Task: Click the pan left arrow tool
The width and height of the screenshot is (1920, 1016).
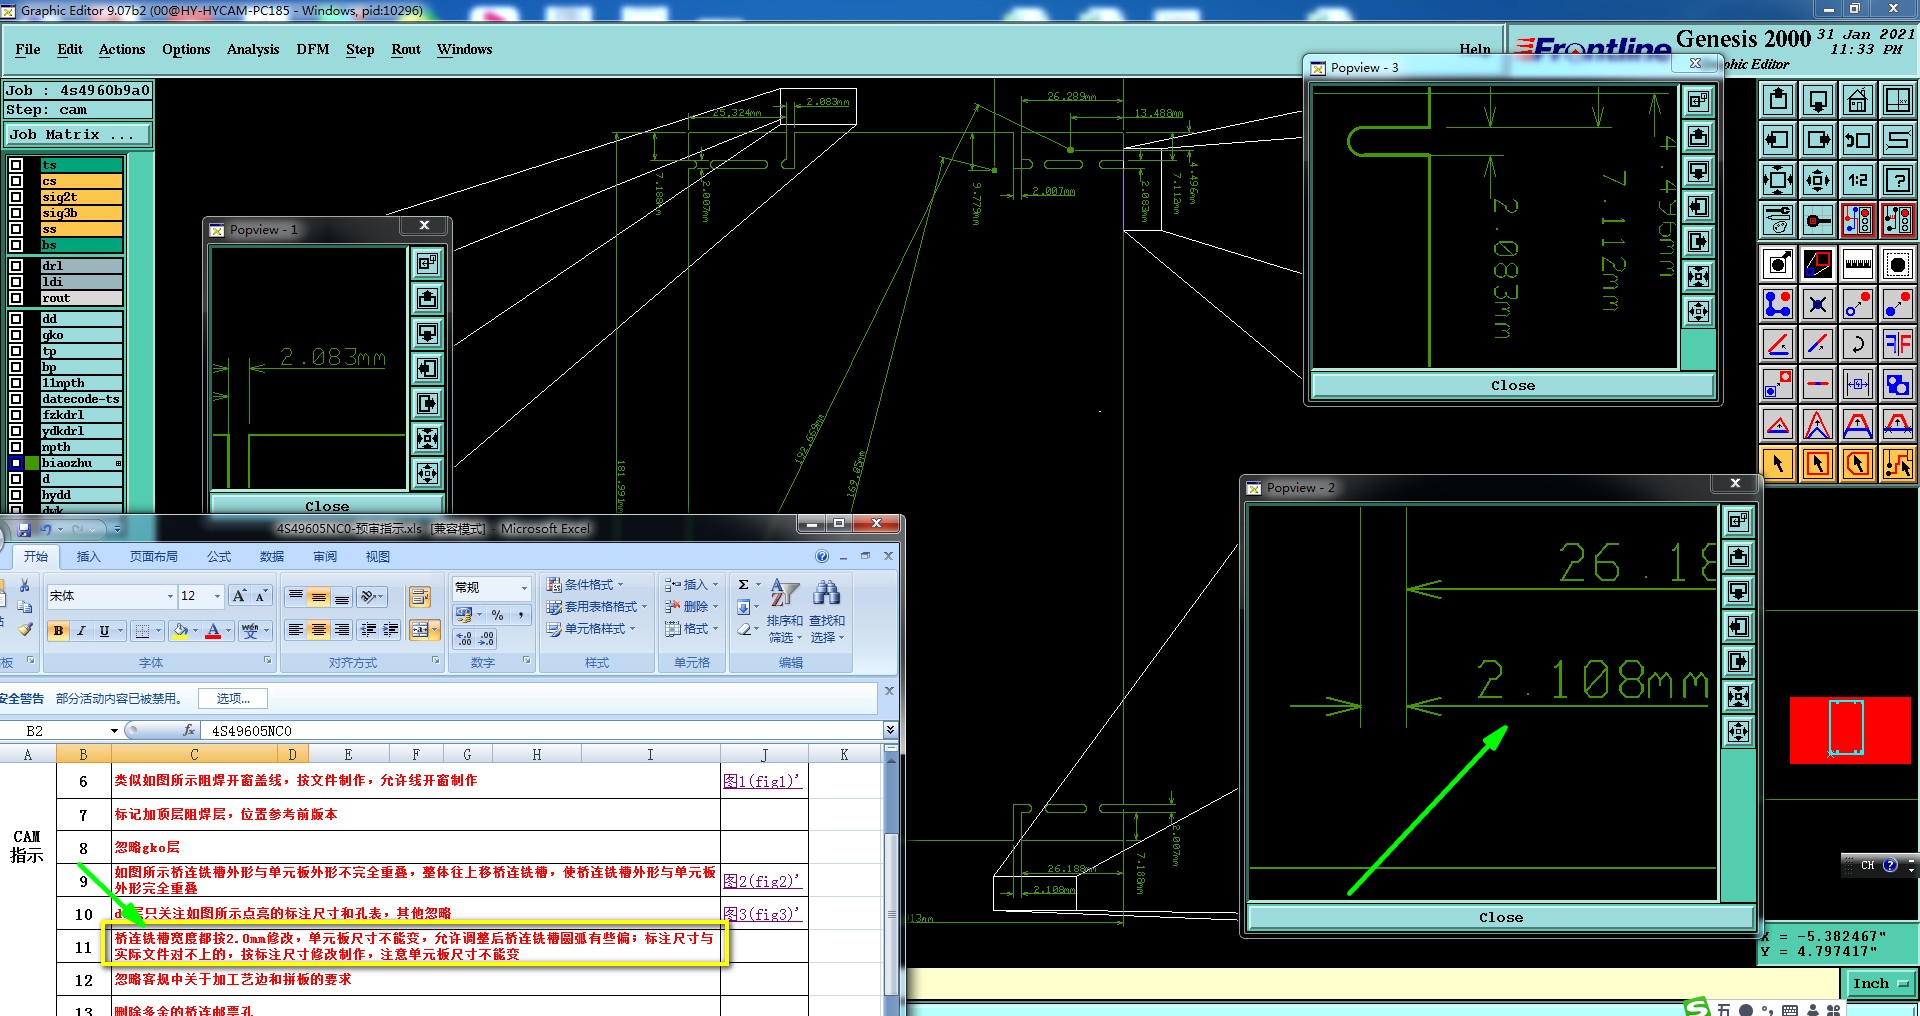Action: pyautogui.click(x=1778, y=140)
